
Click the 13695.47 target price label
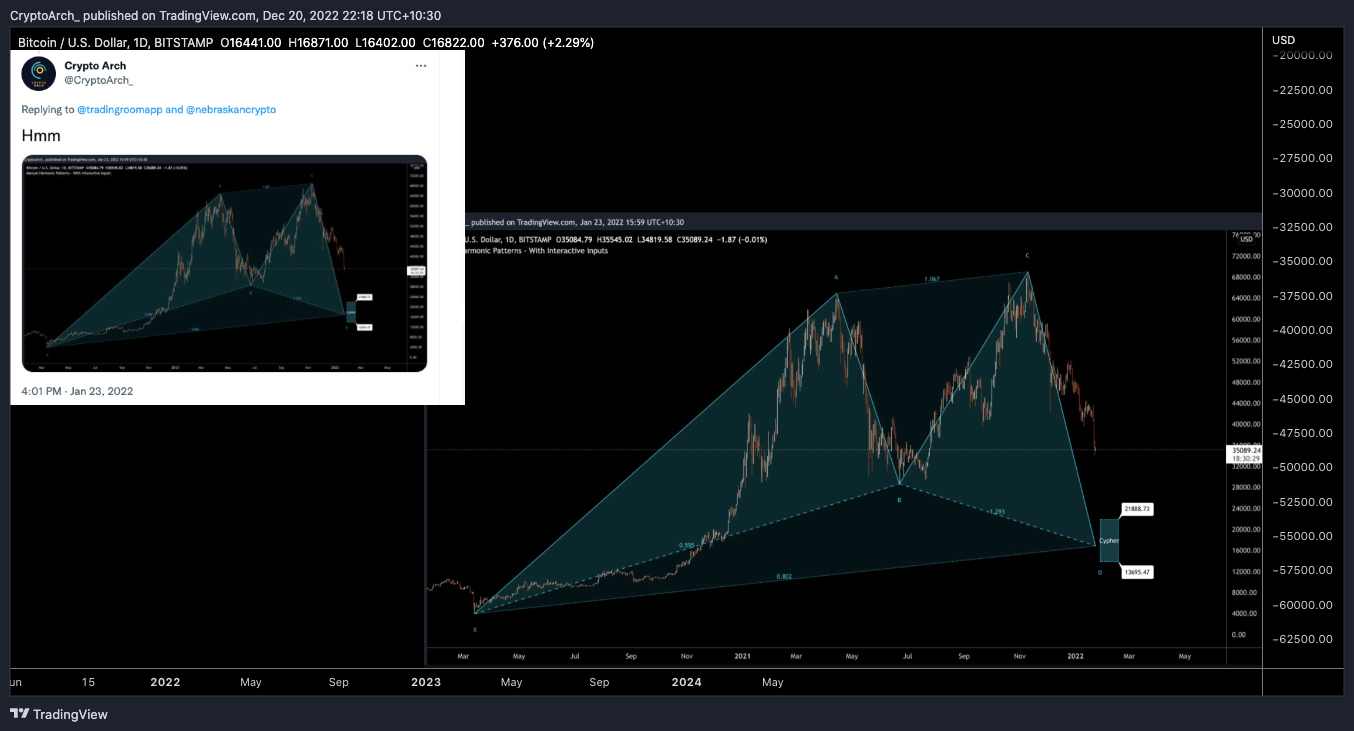(1138, 572)
